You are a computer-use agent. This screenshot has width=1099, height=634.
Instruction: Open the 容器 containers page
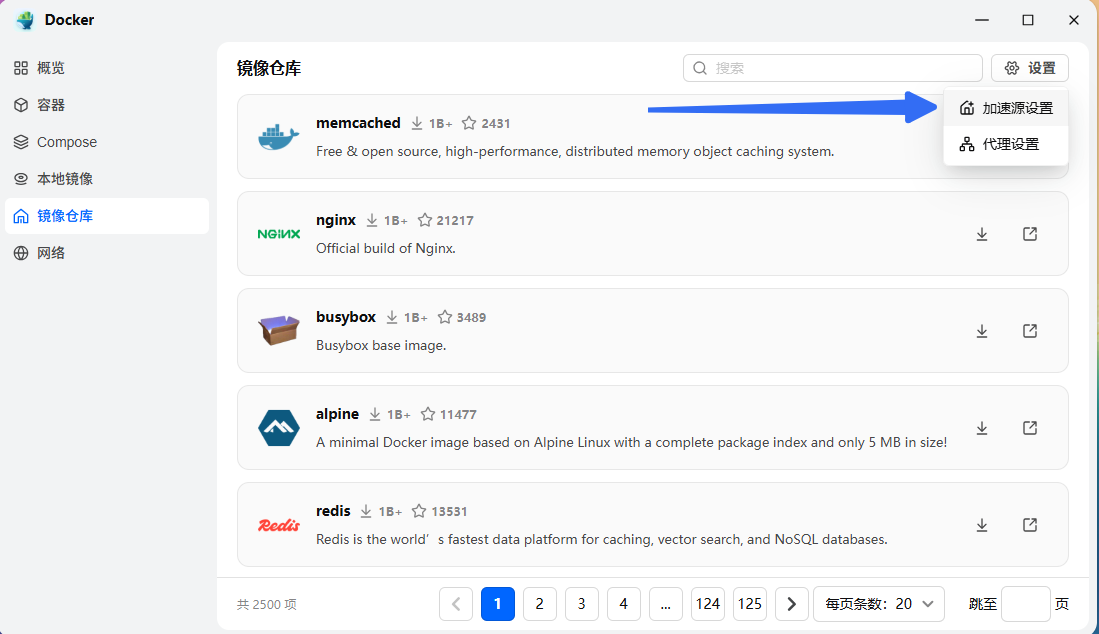click(107, 105)
